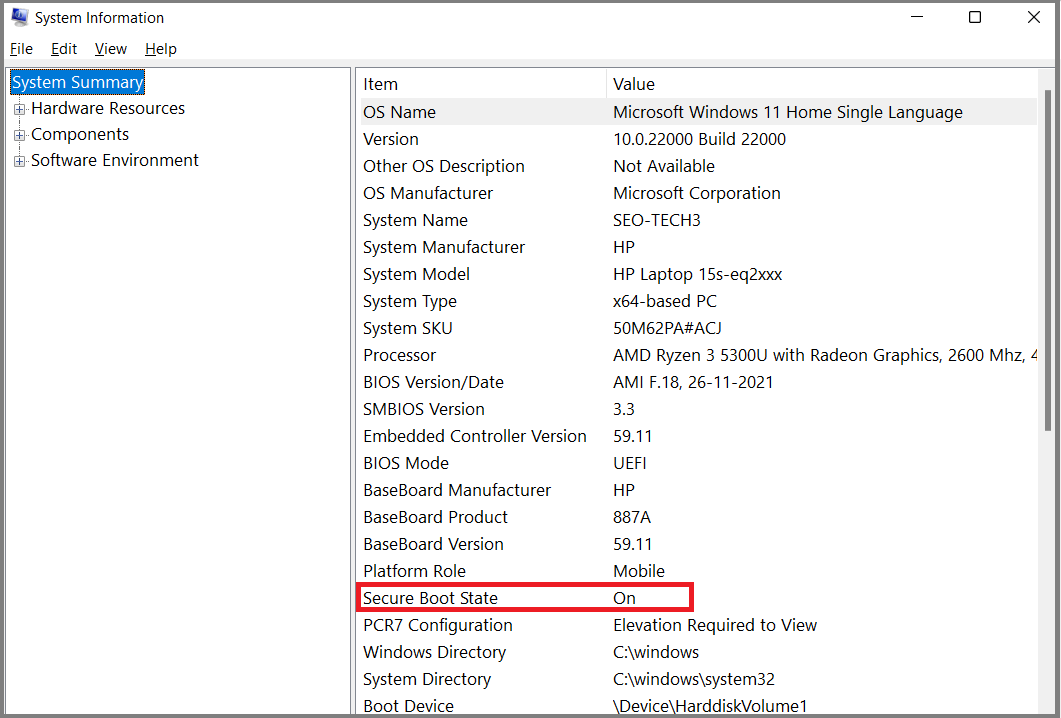
Task: Maximize the System Information window
Action: pos(975,17)
